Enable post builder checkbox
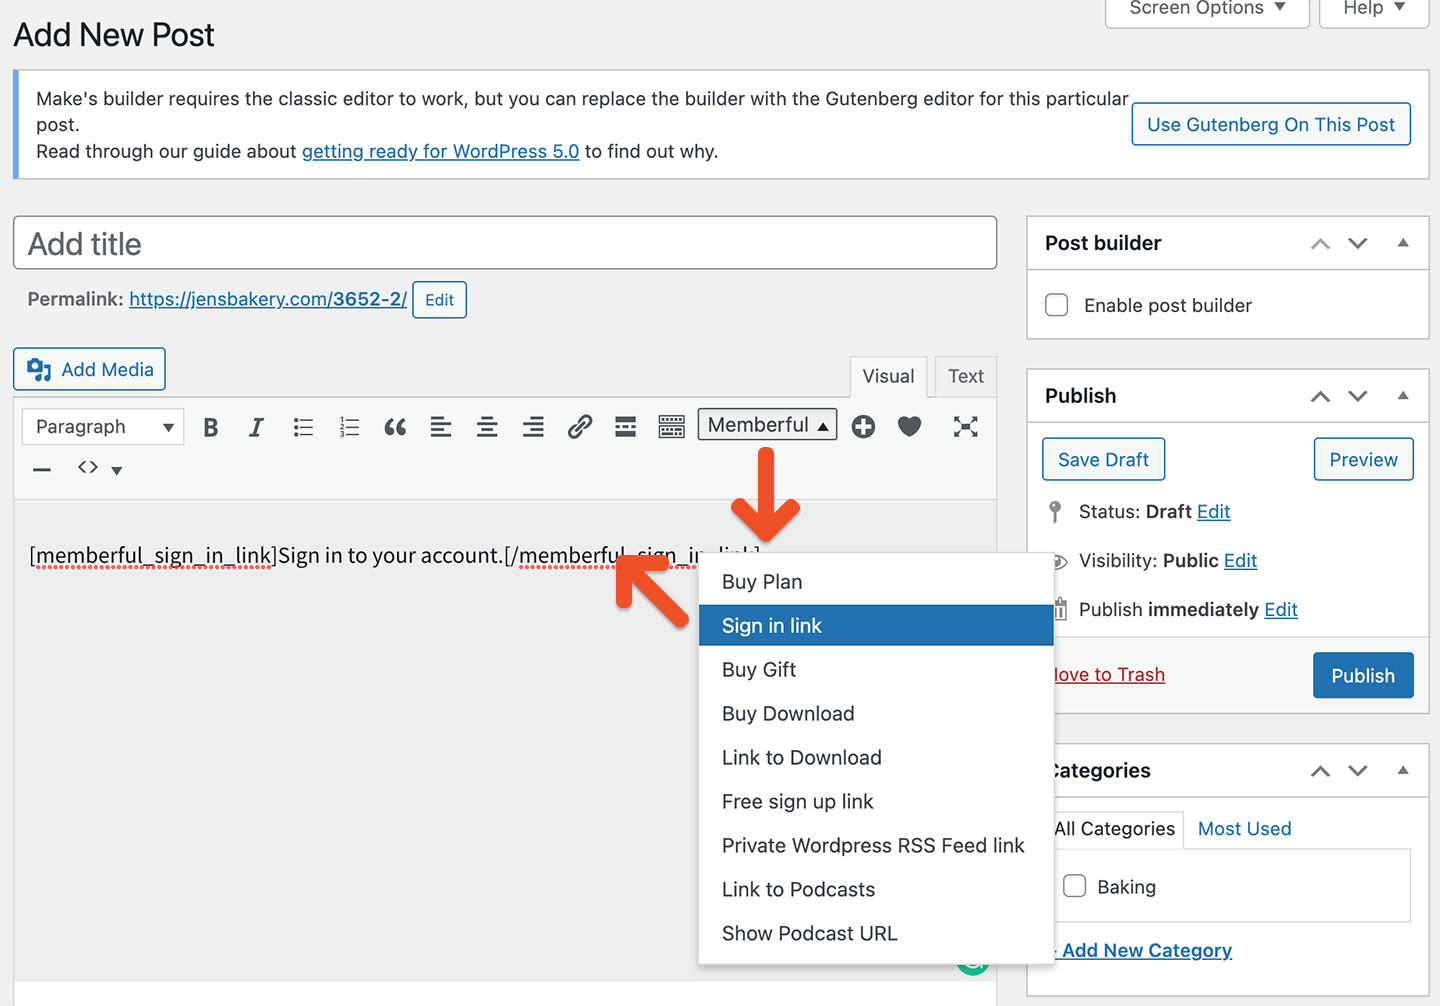The image size is (1440, 1006). coord(1057,305)
